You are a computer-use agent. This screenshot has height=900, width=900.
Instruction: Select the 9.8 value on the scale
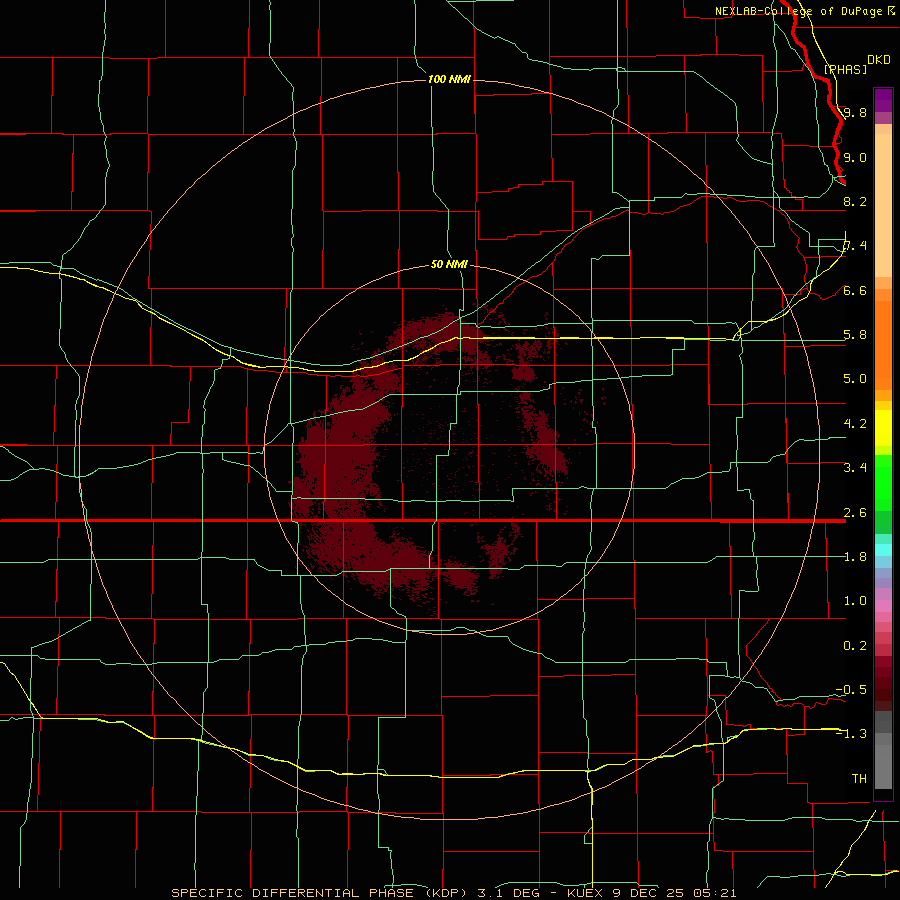click(x=855, y=112)
